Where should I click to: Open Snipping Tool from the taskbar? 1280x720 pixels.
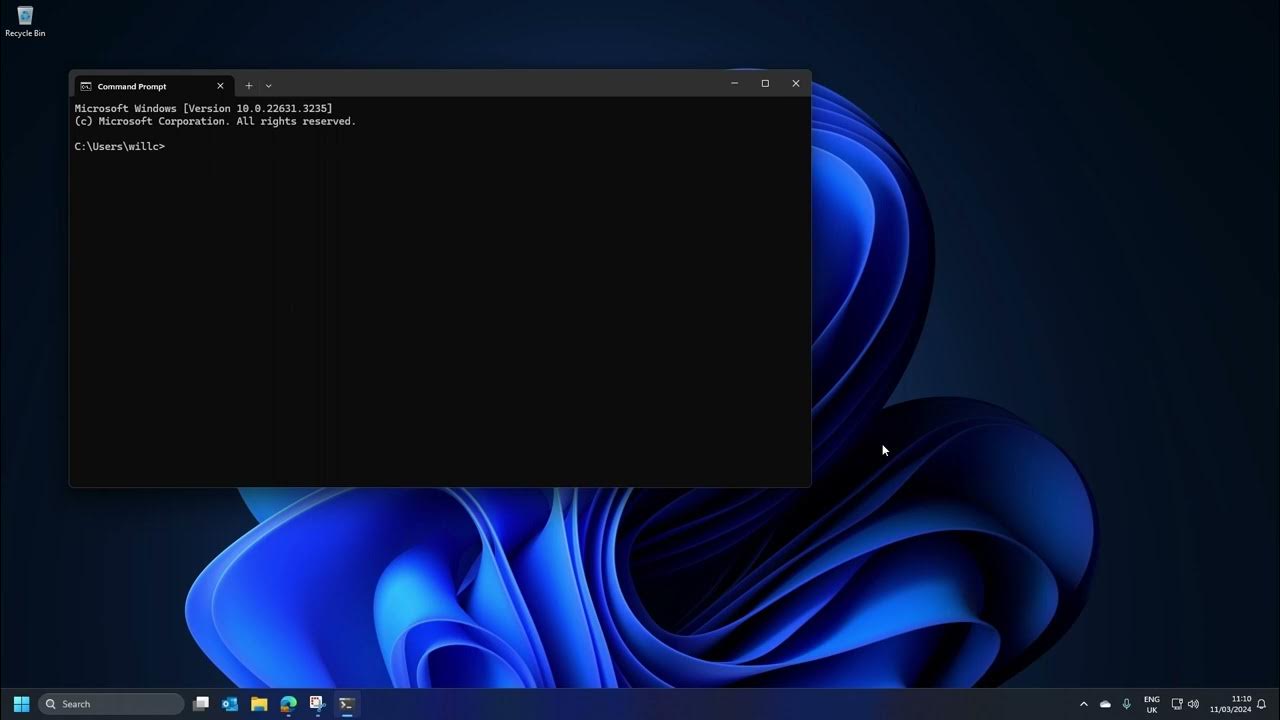(x=317, y=704)
